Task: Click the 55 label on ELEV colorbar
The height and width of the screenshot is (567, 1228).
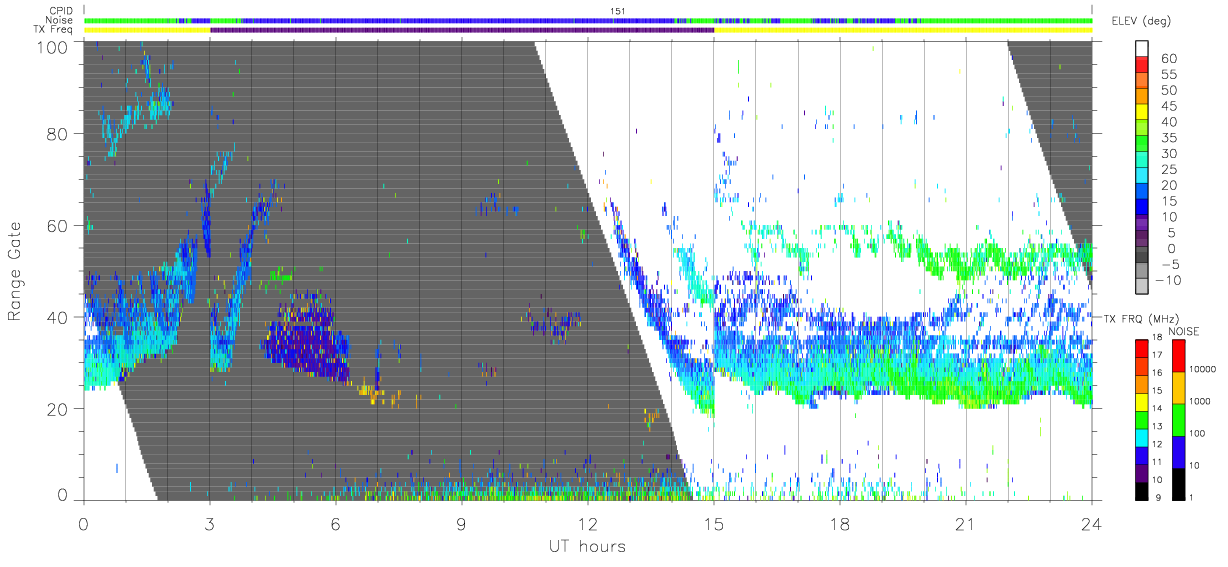Action: 1171,75
